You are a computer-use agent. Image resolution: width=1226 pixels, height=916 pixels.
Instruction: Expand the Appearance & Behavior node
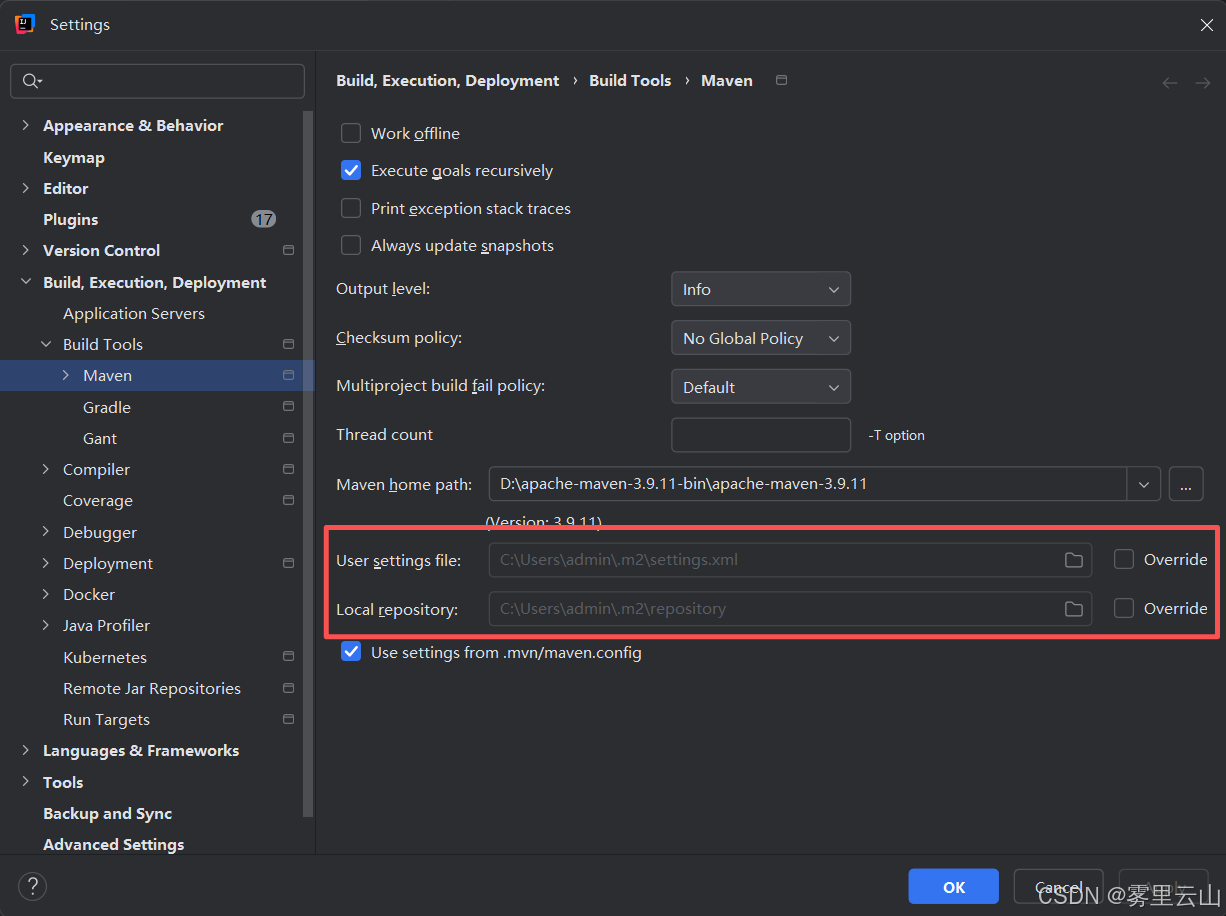click(x=26, y=125)
